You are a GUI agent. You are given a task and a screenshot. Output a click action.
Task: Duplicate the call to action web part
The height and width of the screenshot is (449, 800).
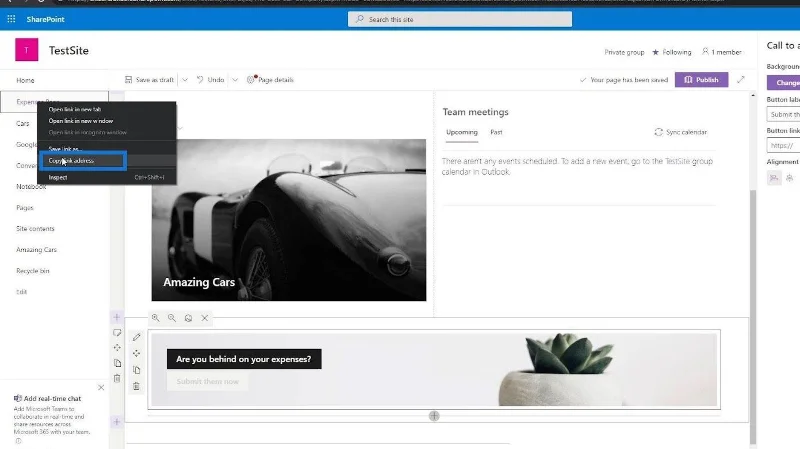tap(136, 370)
